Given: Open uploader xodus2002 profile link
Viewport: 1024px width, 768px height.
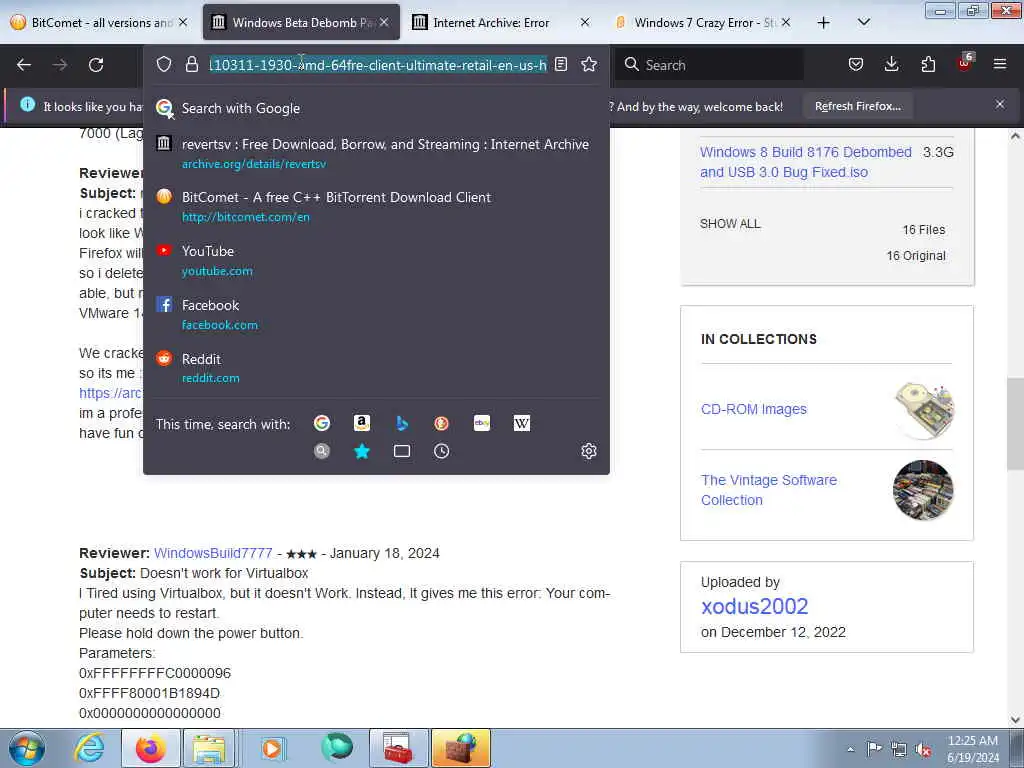Looking at the screenshot, I should [x=754, y=606].
